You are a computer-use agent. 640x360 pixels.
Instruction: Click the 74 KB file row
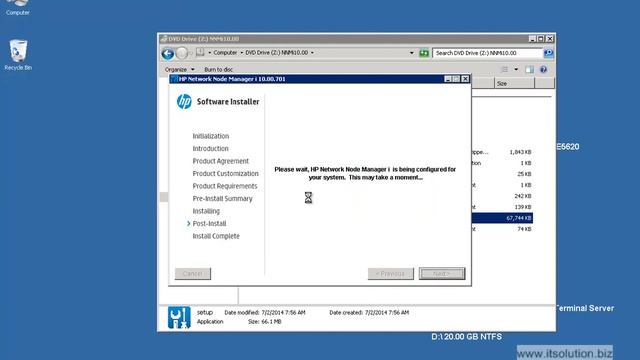502,229
